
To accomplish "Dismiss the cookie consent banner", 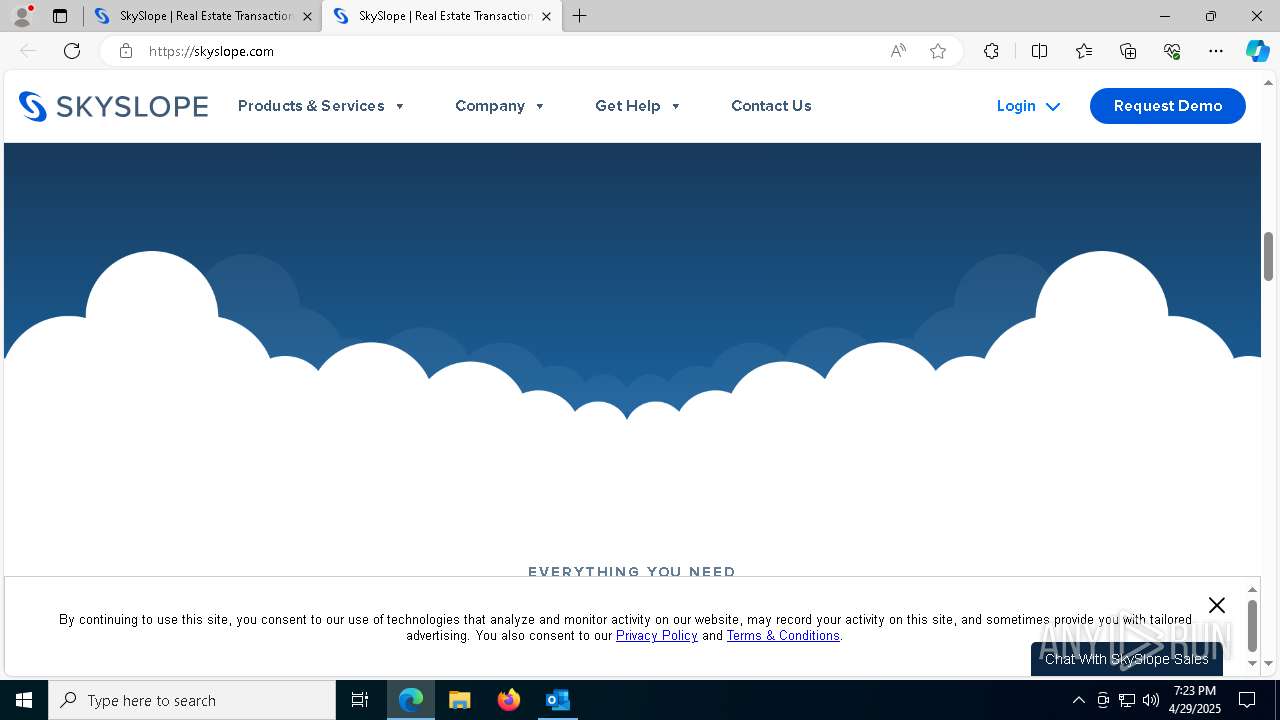I will point(1216,605).
